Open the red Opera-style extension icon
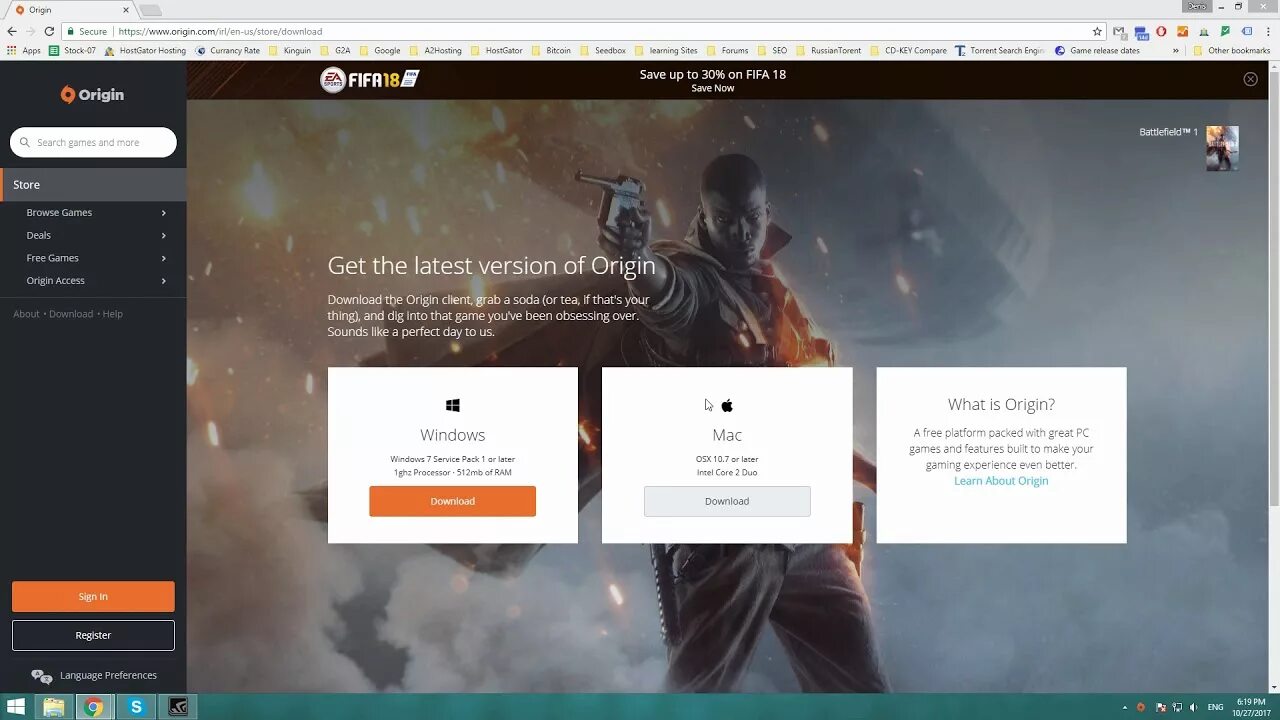This screenshot has width=1280, height=720. [x=1161, y=31]
